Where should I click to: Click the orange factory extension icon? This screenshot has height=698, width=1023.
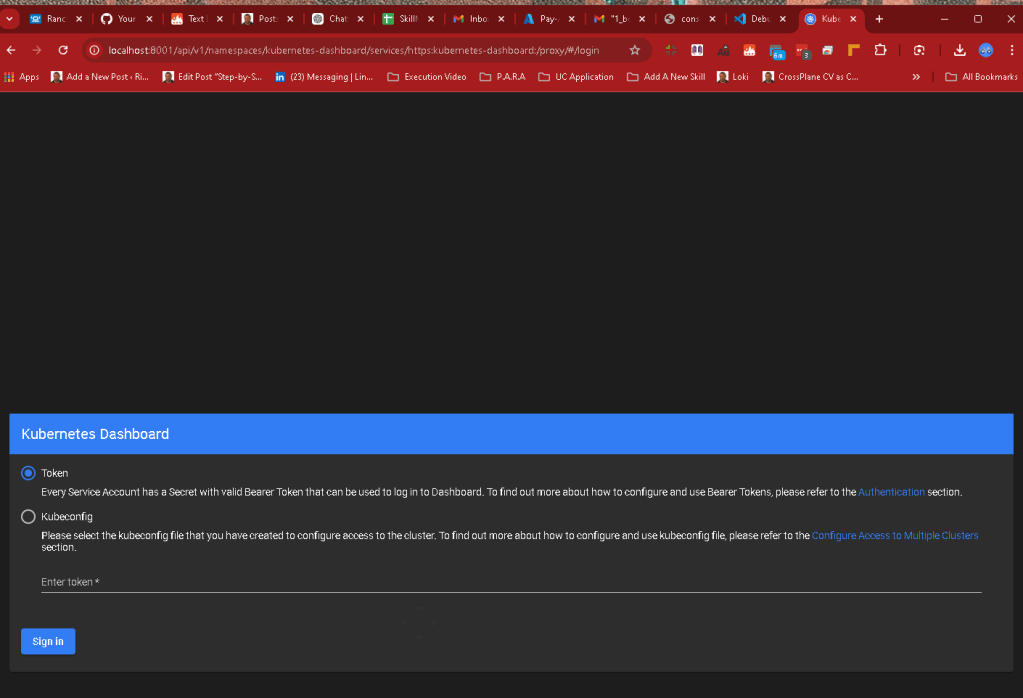tap(749, 50)
